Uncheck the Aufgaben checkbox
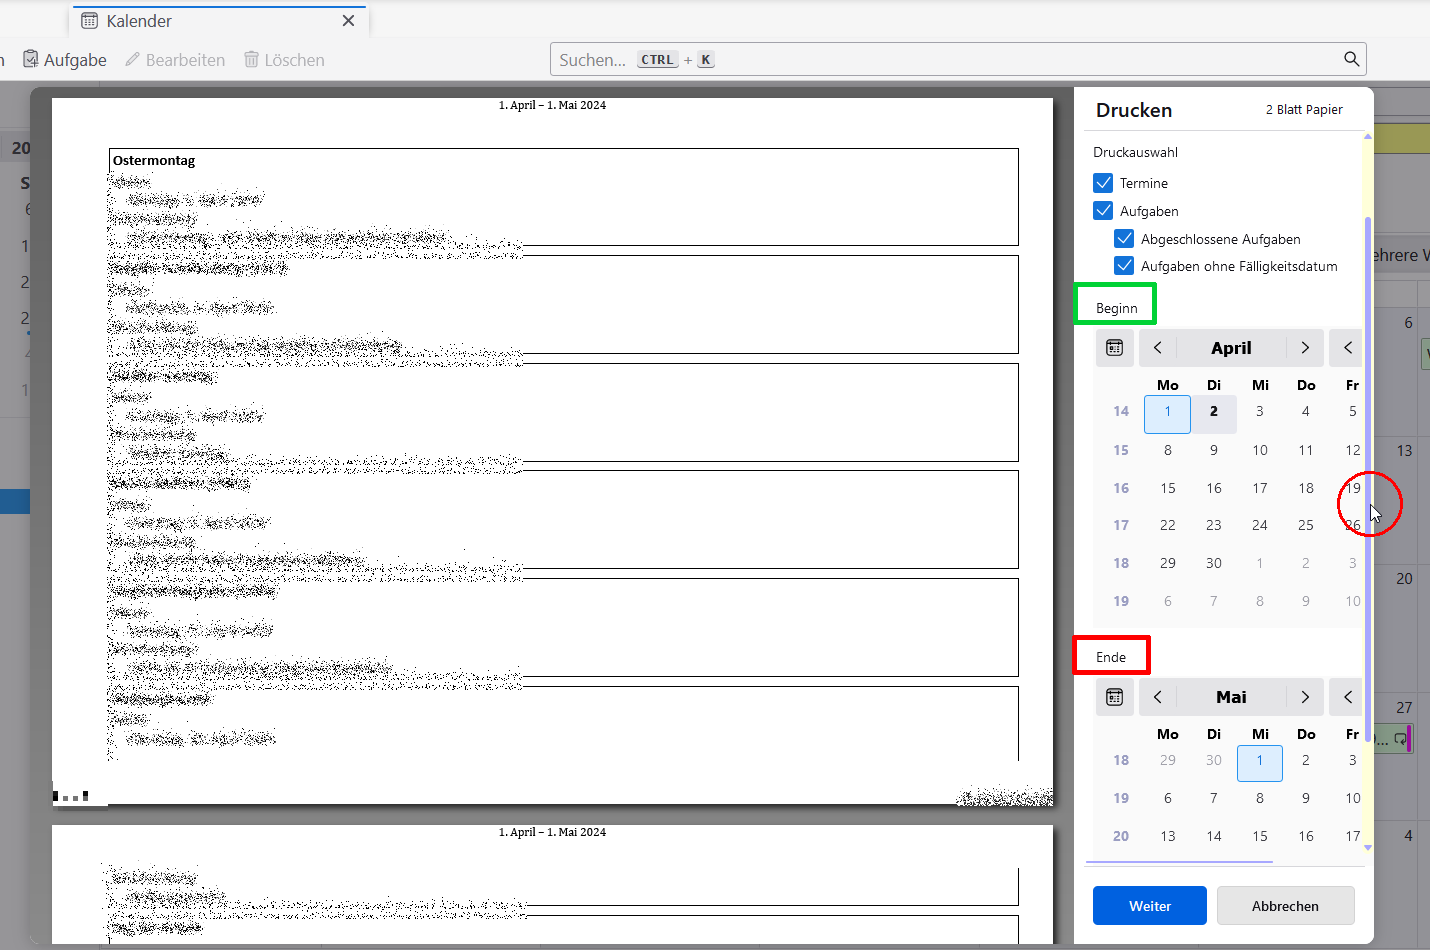 (1103, 211)
